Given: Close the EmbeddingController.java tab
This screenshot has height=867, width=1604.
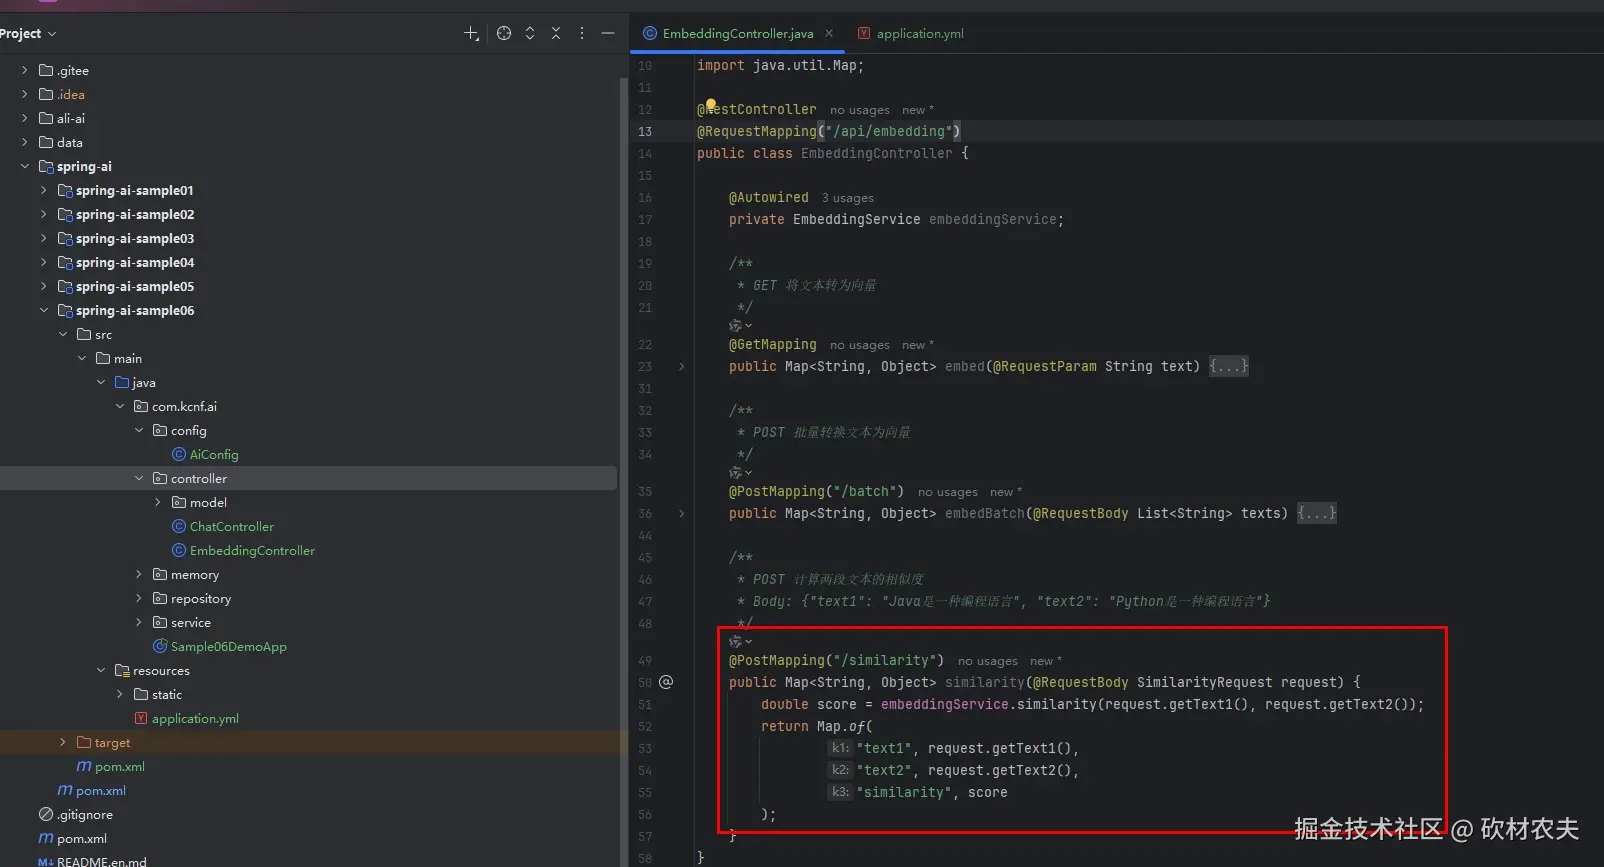Looking at the screenshot, I should pyautogui.click(x=829, y=34).
